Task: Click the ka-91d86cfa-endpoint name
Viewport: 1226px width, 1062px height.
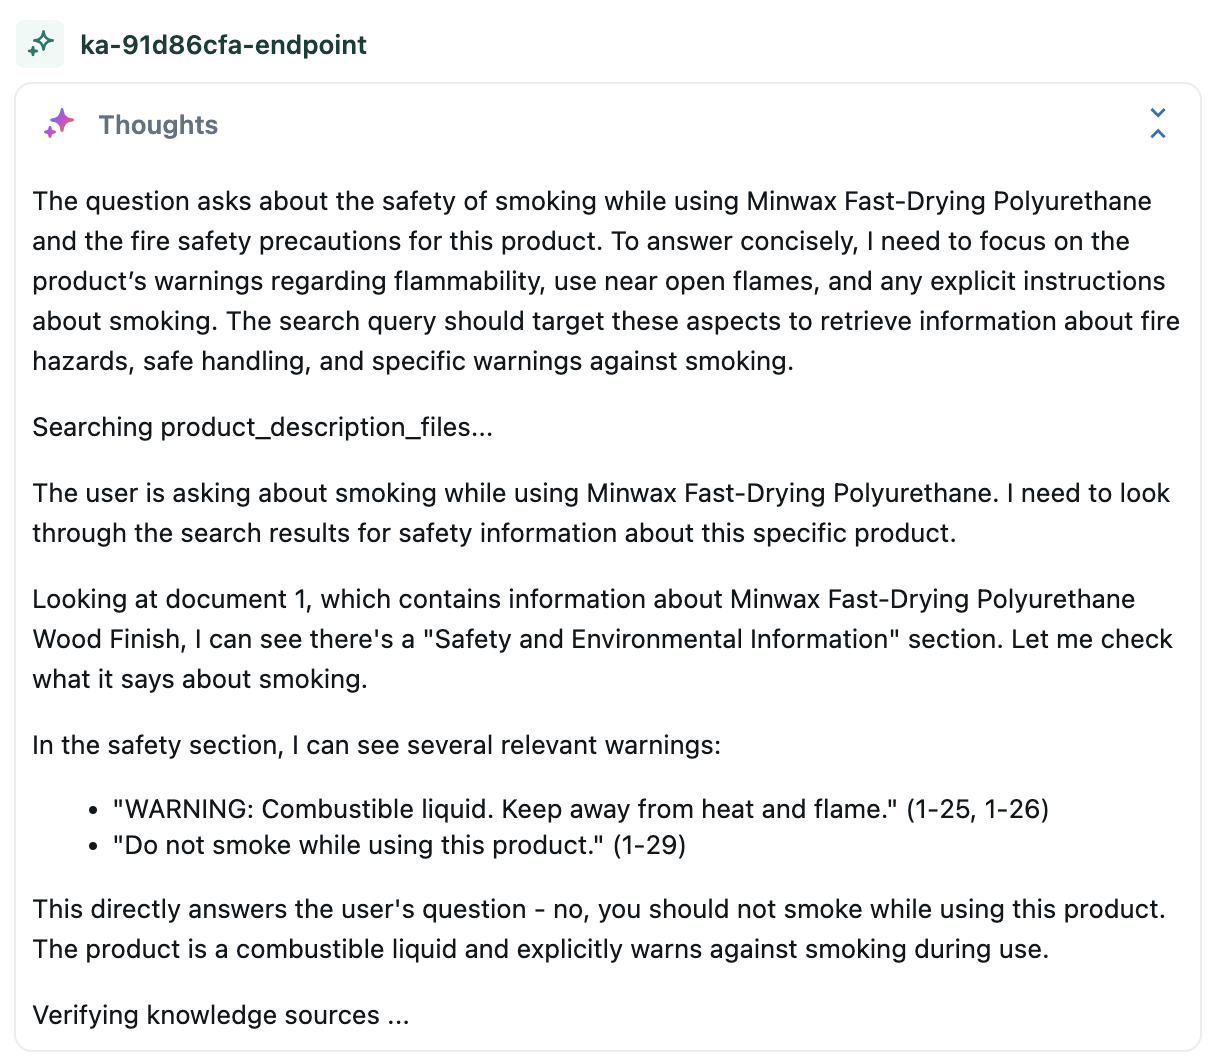Action: point(223,45)
